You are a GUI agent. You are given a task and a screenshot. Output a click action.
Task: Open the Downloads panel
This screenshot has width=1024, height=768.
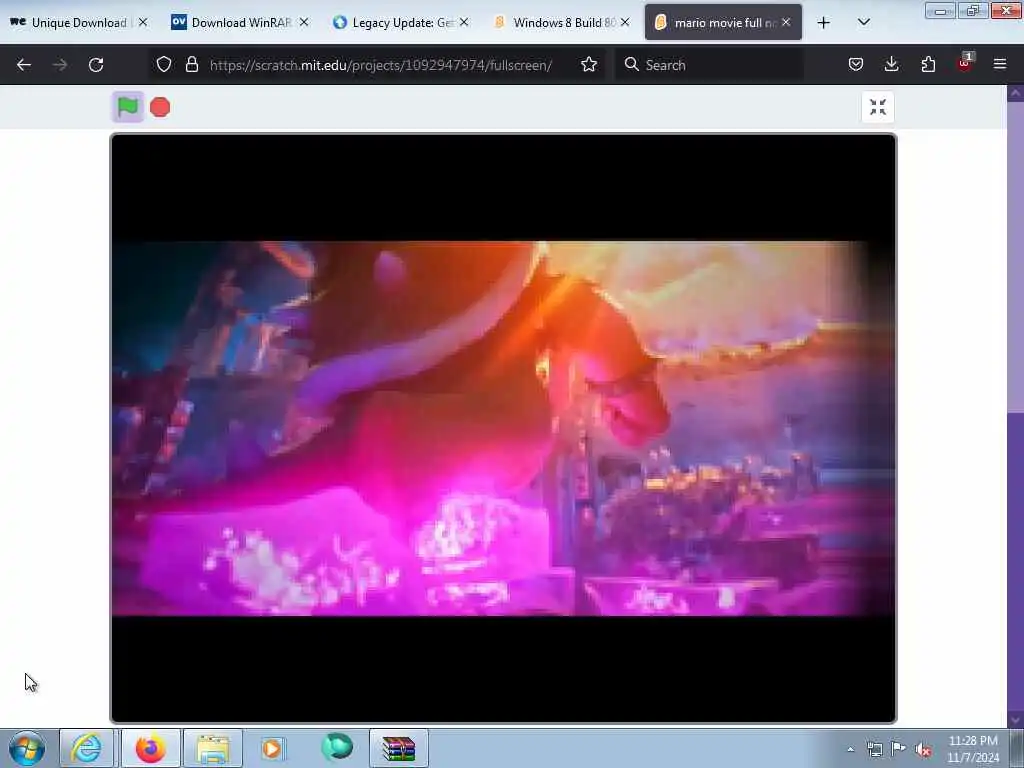click(891, 64)
